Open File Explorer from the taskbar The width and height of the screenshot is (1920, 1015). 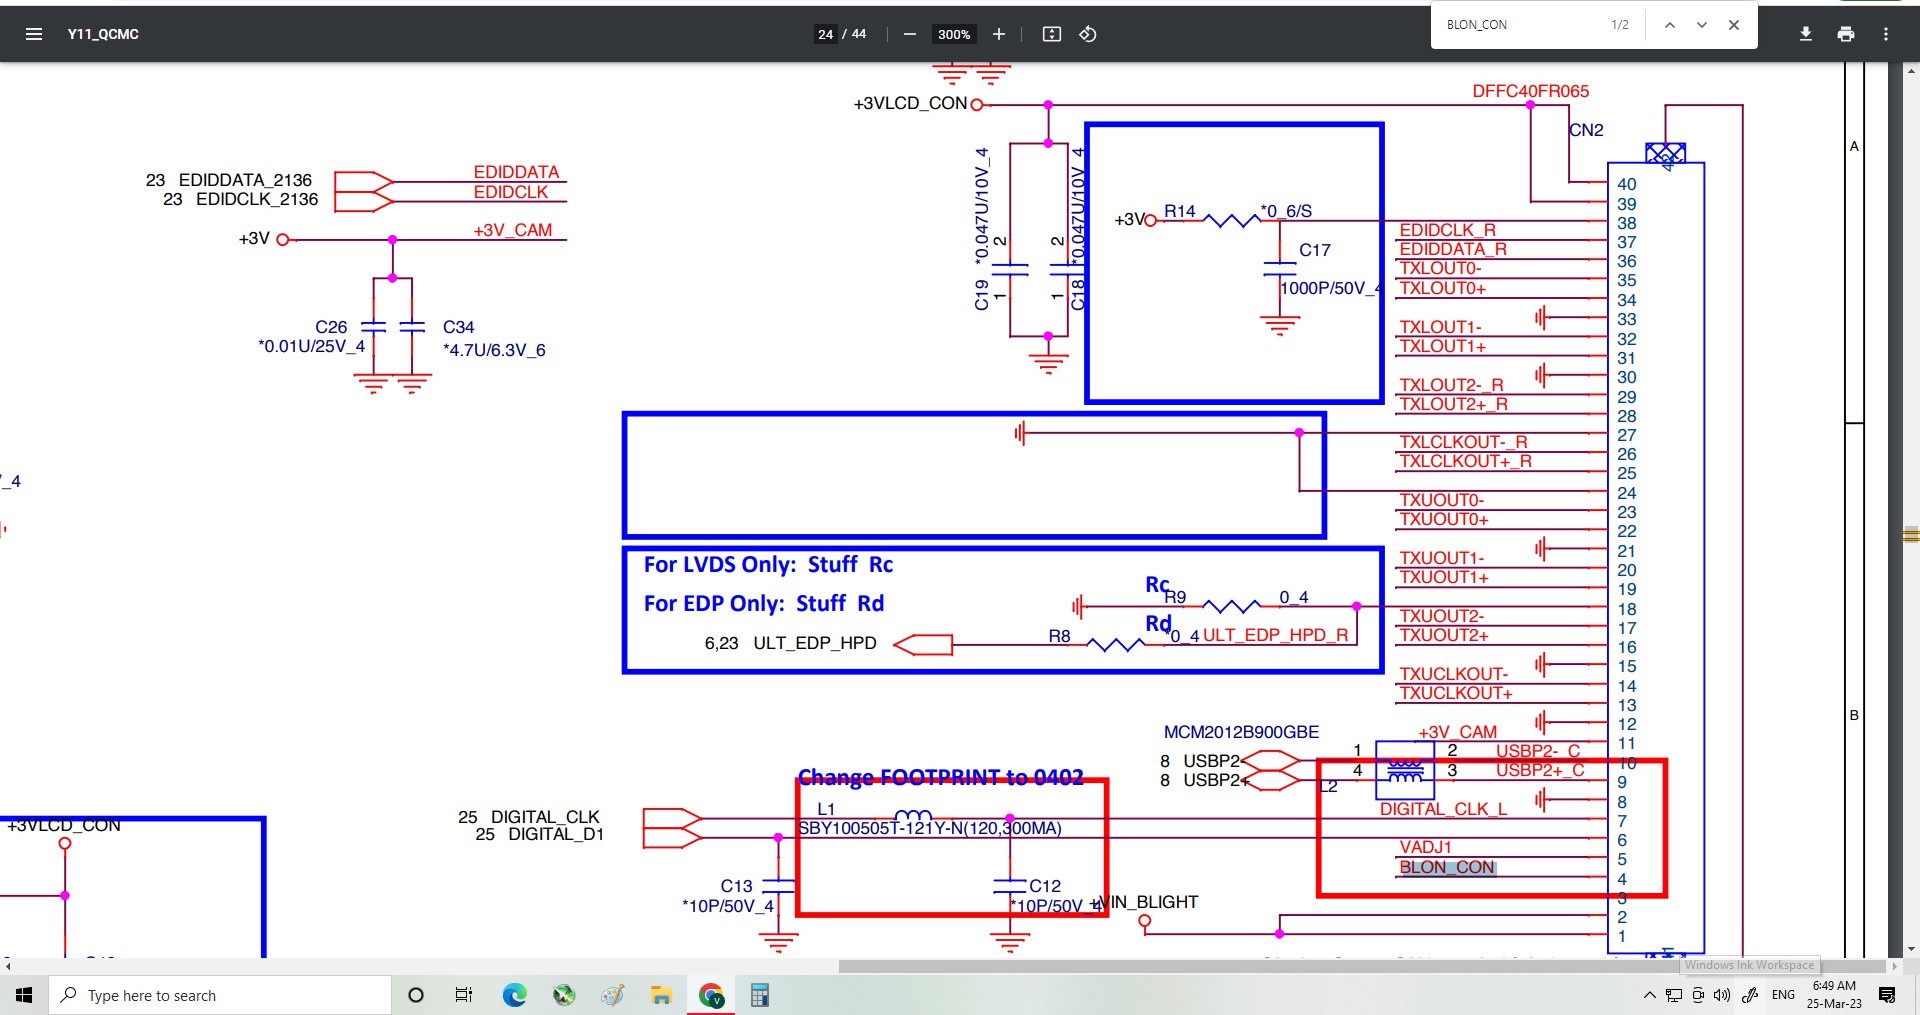(x=661, y=995)
